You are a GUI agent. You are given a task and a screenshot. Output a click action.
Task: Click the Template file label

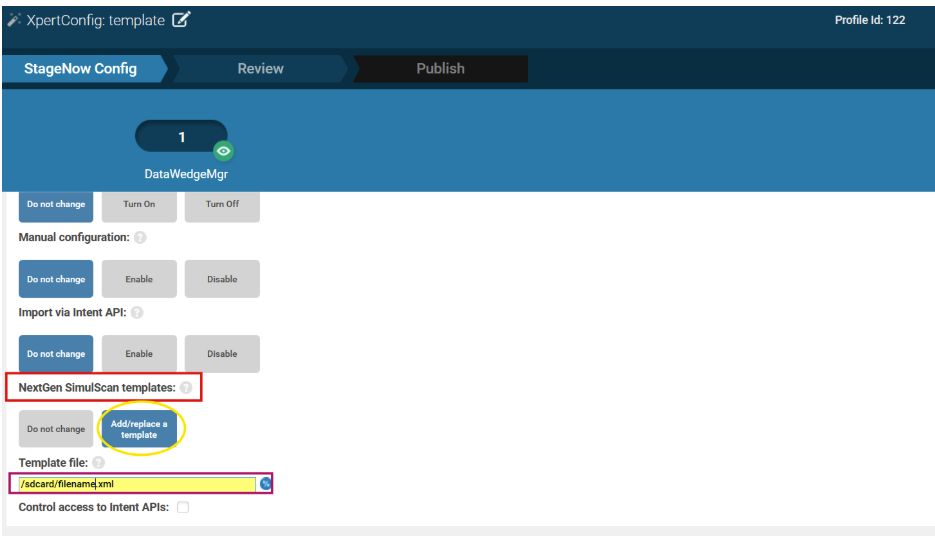coord(53,463)
